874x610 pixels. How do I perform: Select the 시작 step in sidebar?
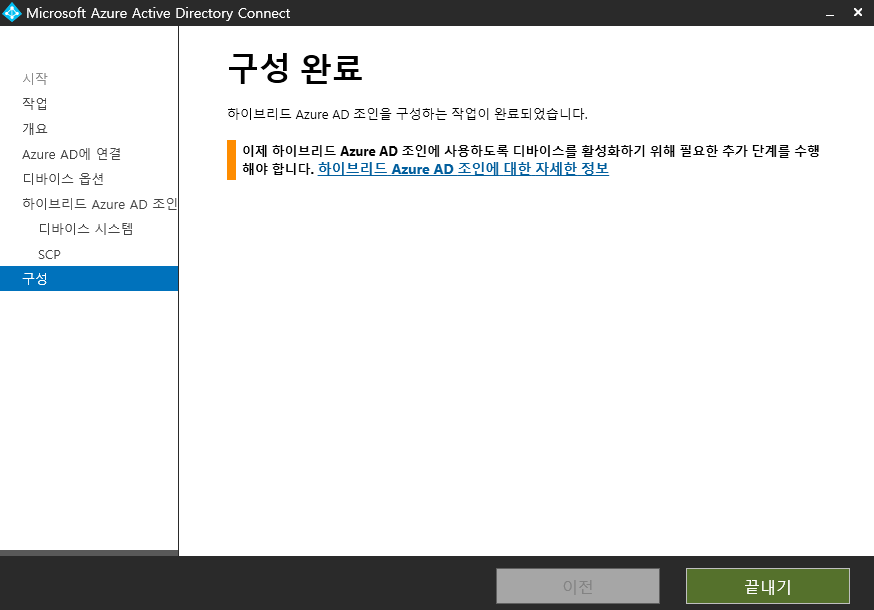pos(35,78)
